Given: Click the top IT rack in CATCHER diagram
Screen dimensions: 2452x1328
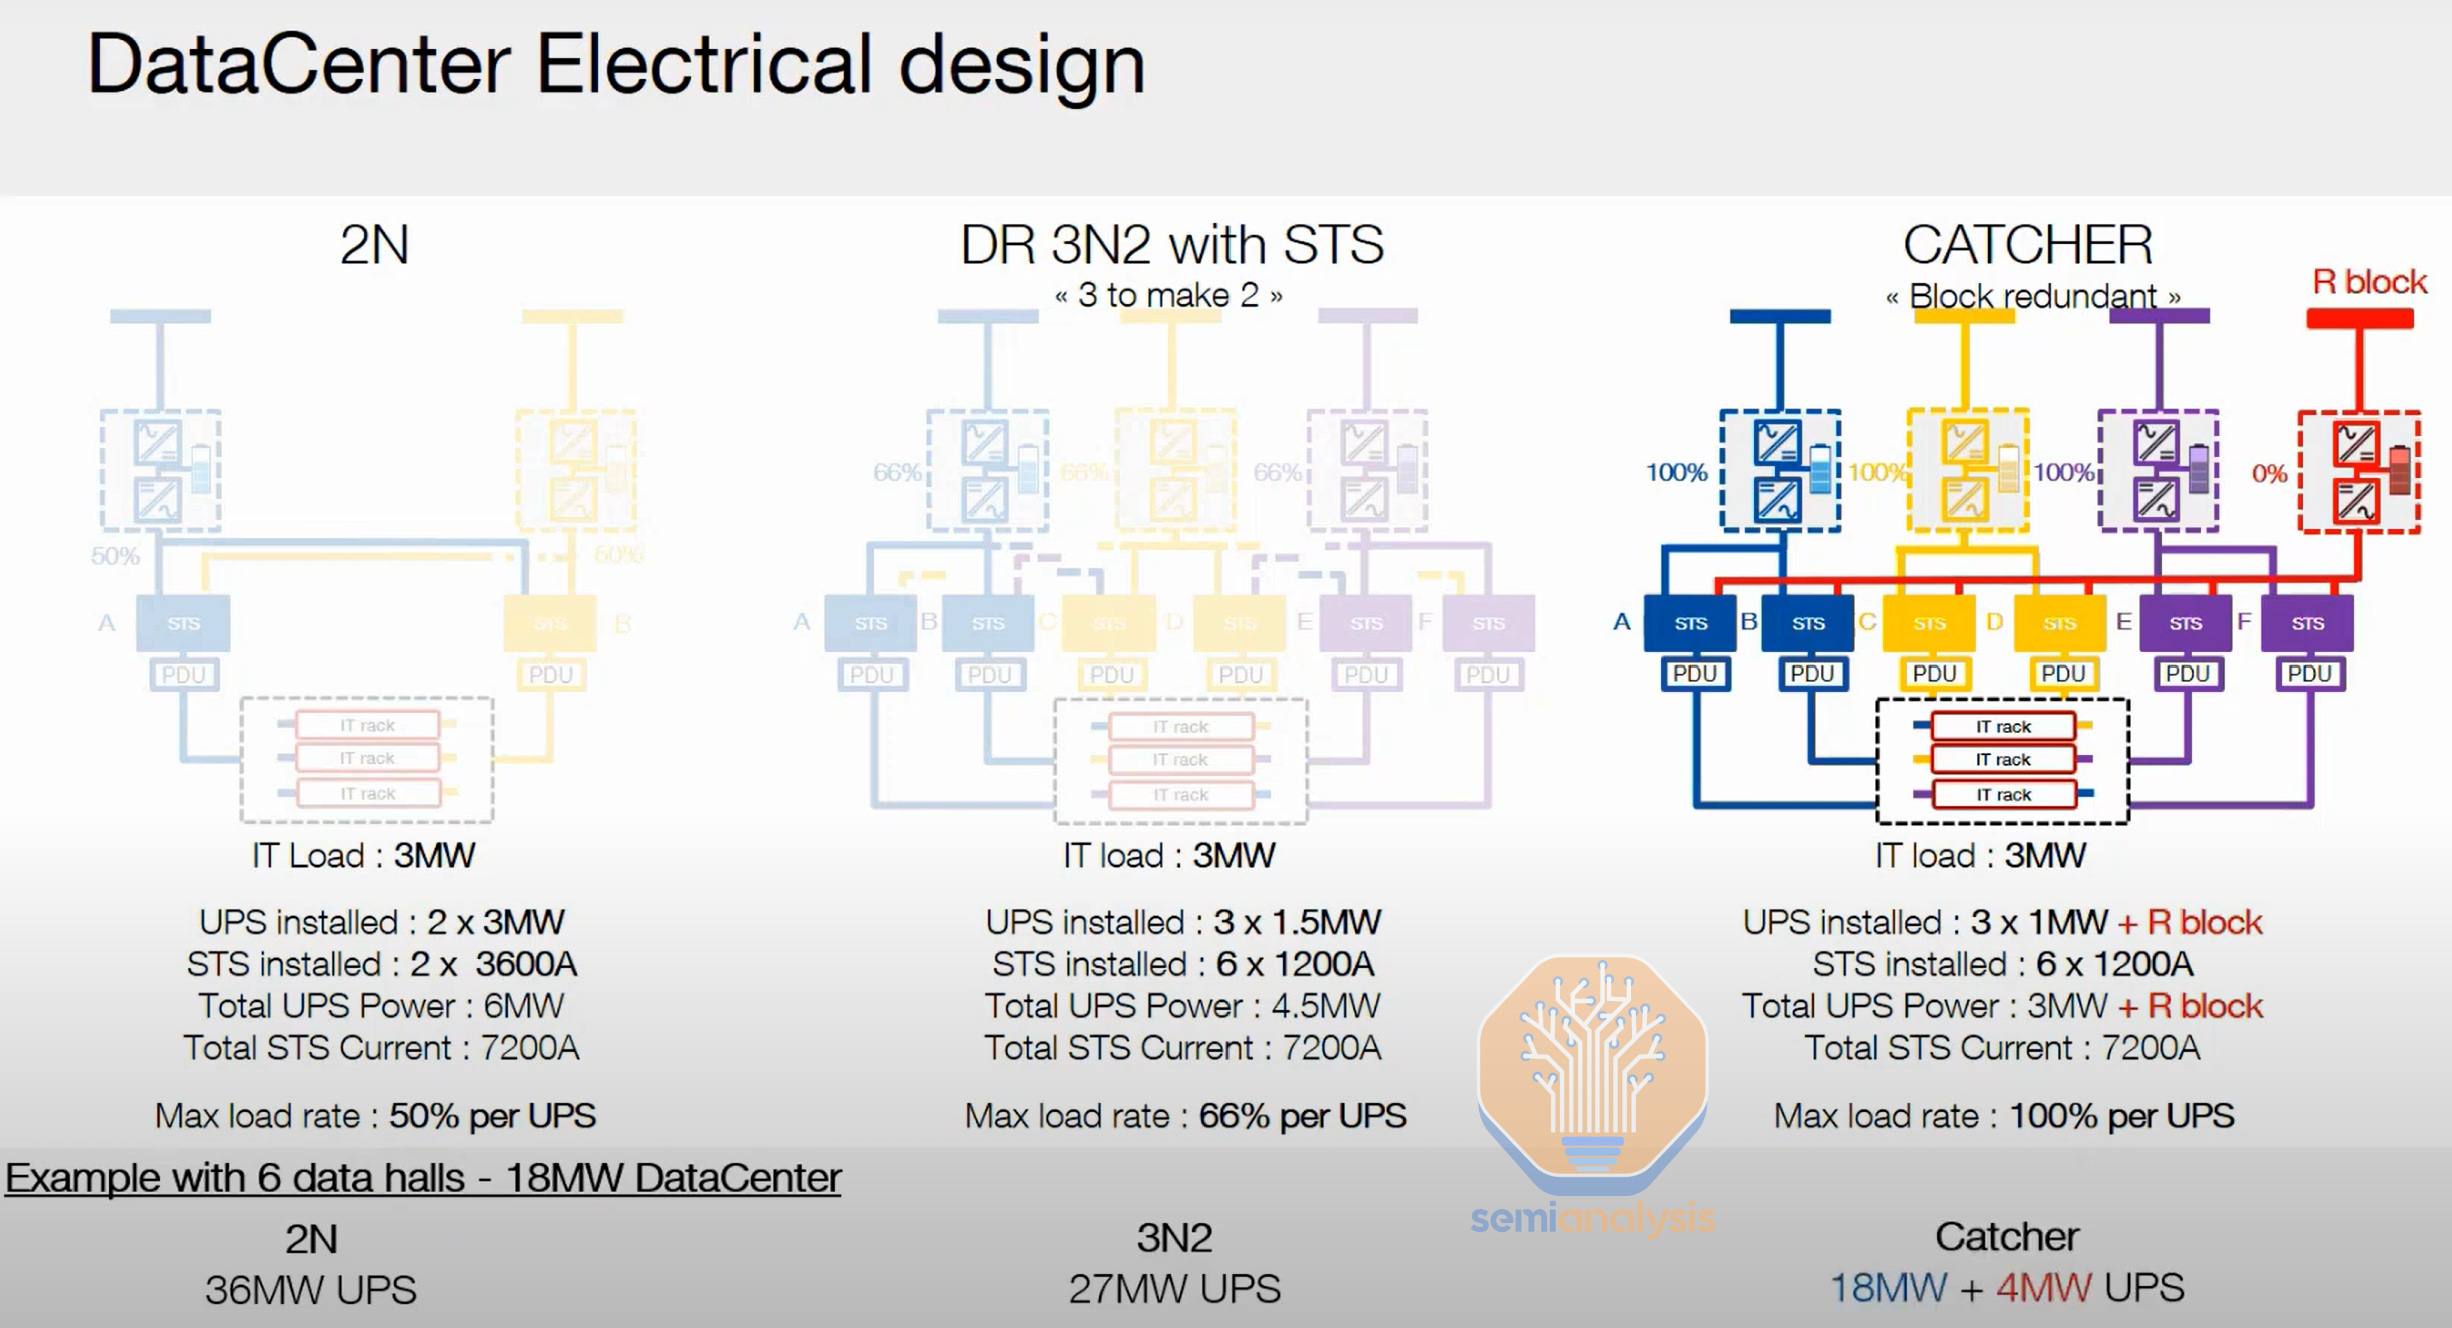Looking at the screenshot, I should [2003, 727].
